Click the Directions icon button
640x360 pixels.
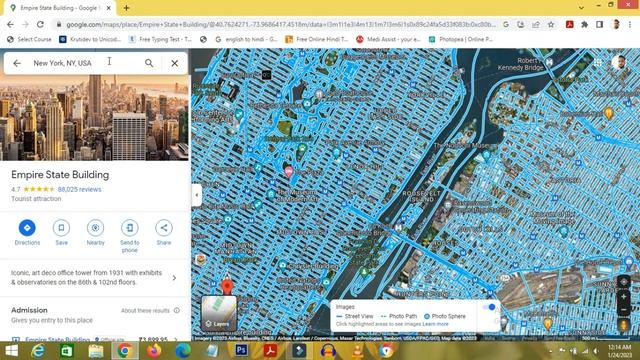(x=27, y=228)
